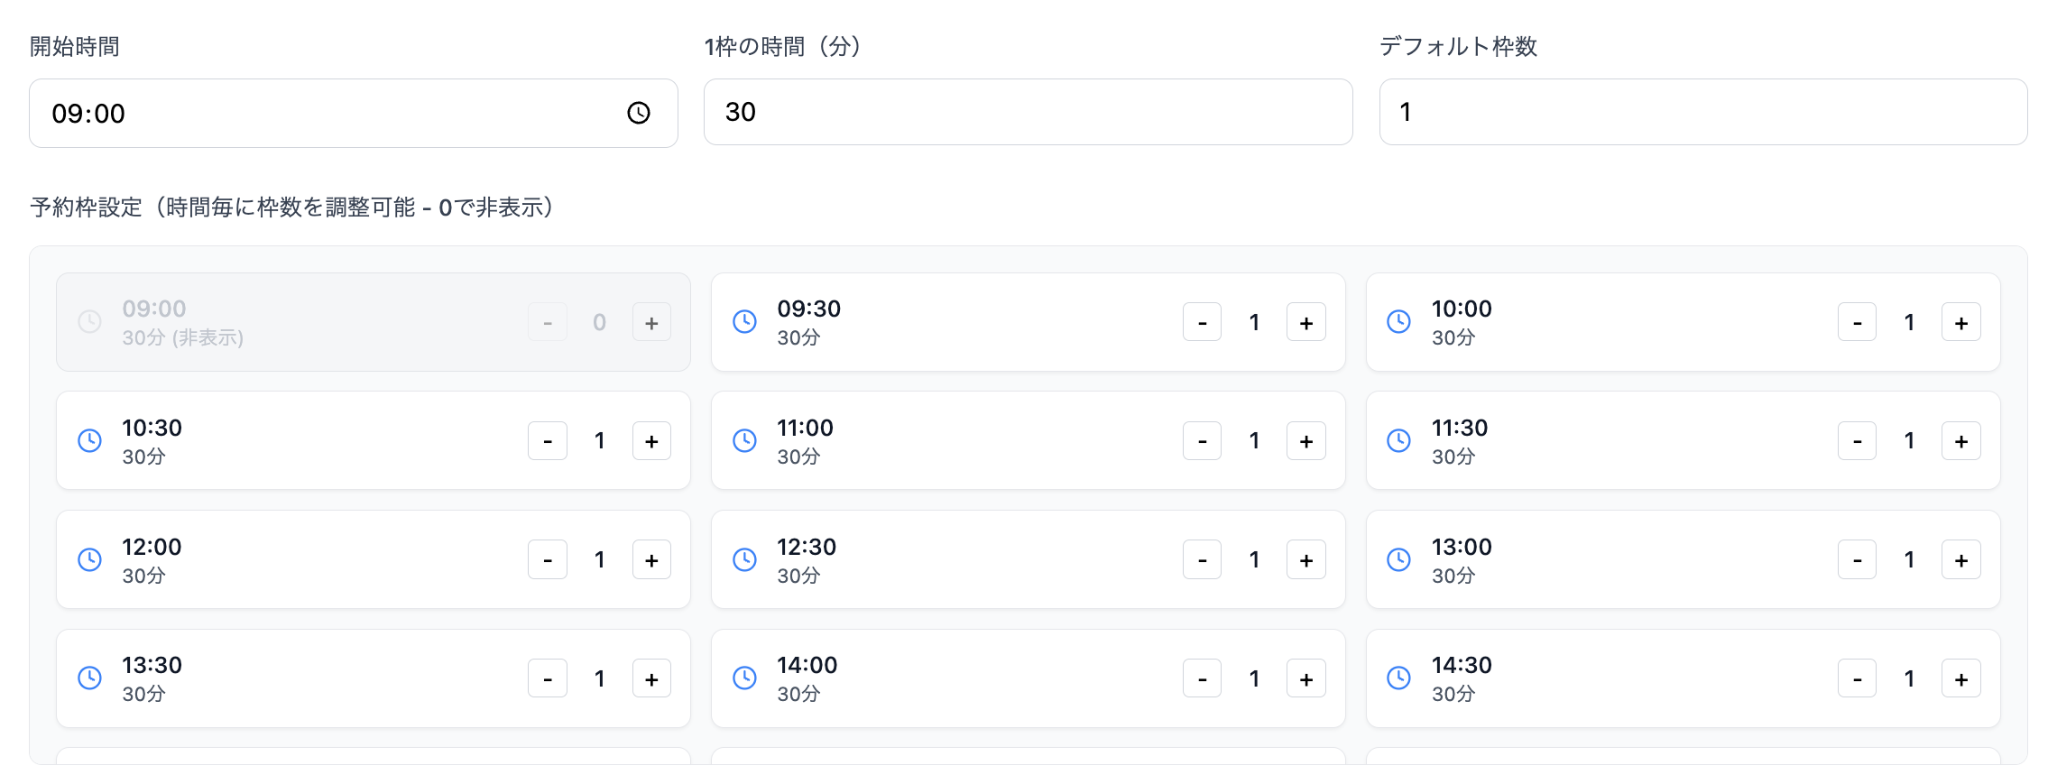Click the greyed clock icon for the 09:00 slot

pos(90,322)
